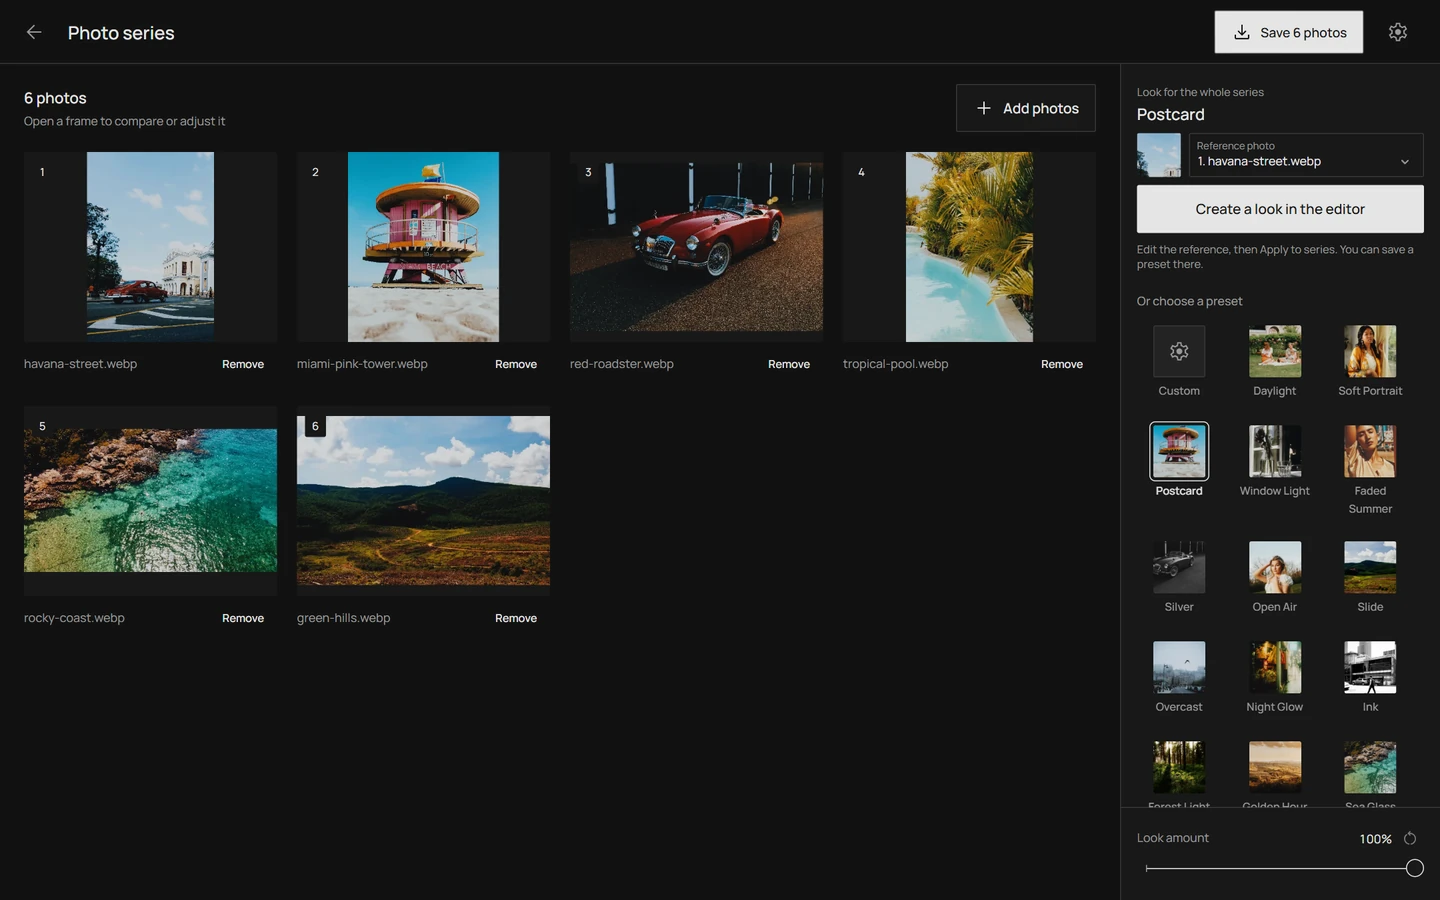This screenshot has height=900, width=1440.
Task: Click Create a look in the editor
Action: point(1280,209)
